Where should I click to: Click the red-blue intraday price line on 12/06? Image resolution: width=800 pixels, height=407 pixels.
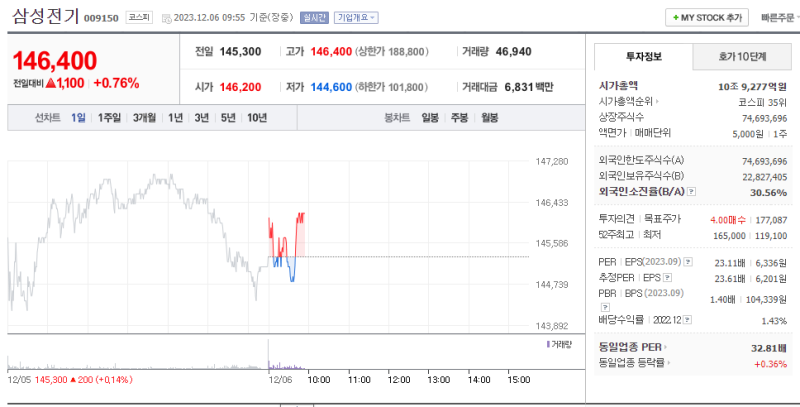point(287,246)
